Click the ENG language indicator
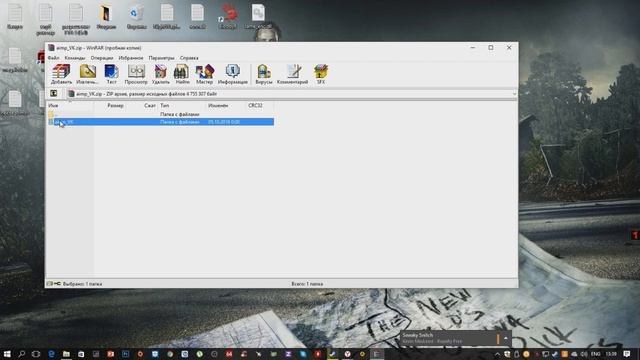Screen dimensions: 640x360 596,353
